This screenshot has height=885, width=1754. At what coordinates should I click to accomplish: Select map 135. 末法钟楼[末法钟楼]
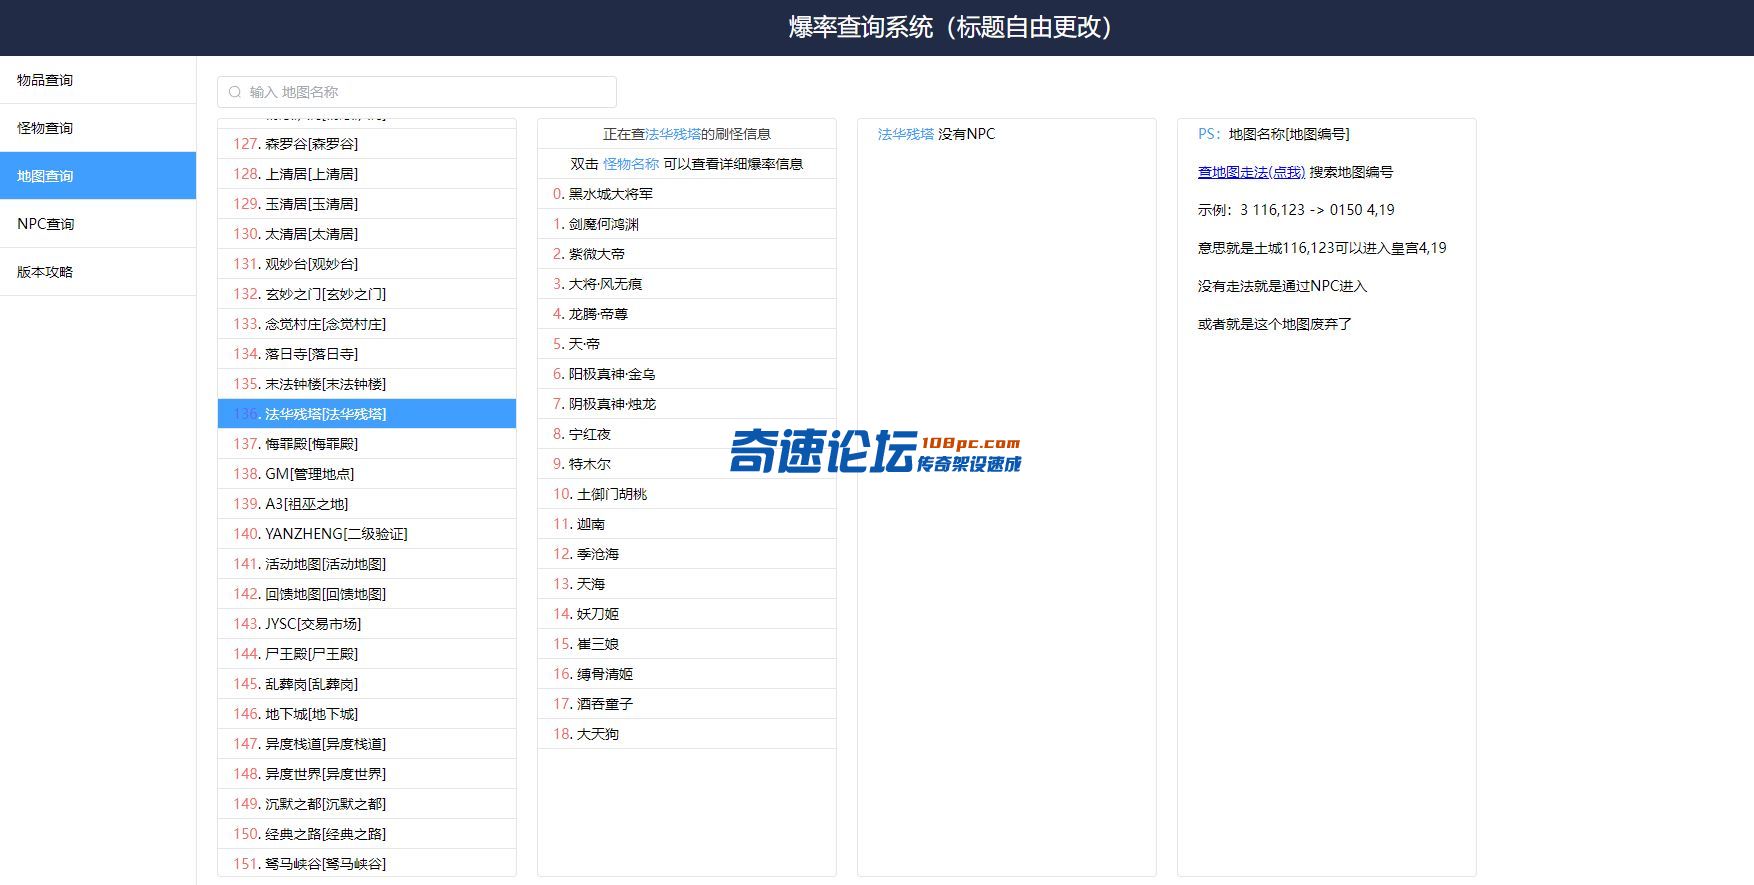coord(367,384)
